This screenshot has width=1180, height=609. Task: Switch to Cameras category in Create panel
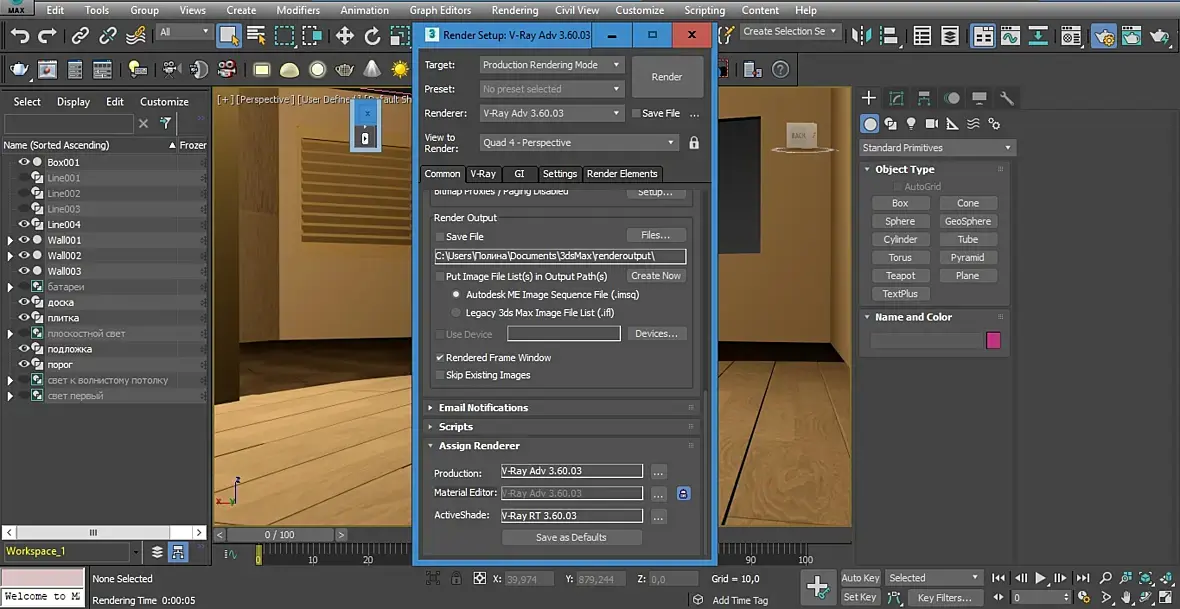(x=932, y=124)
